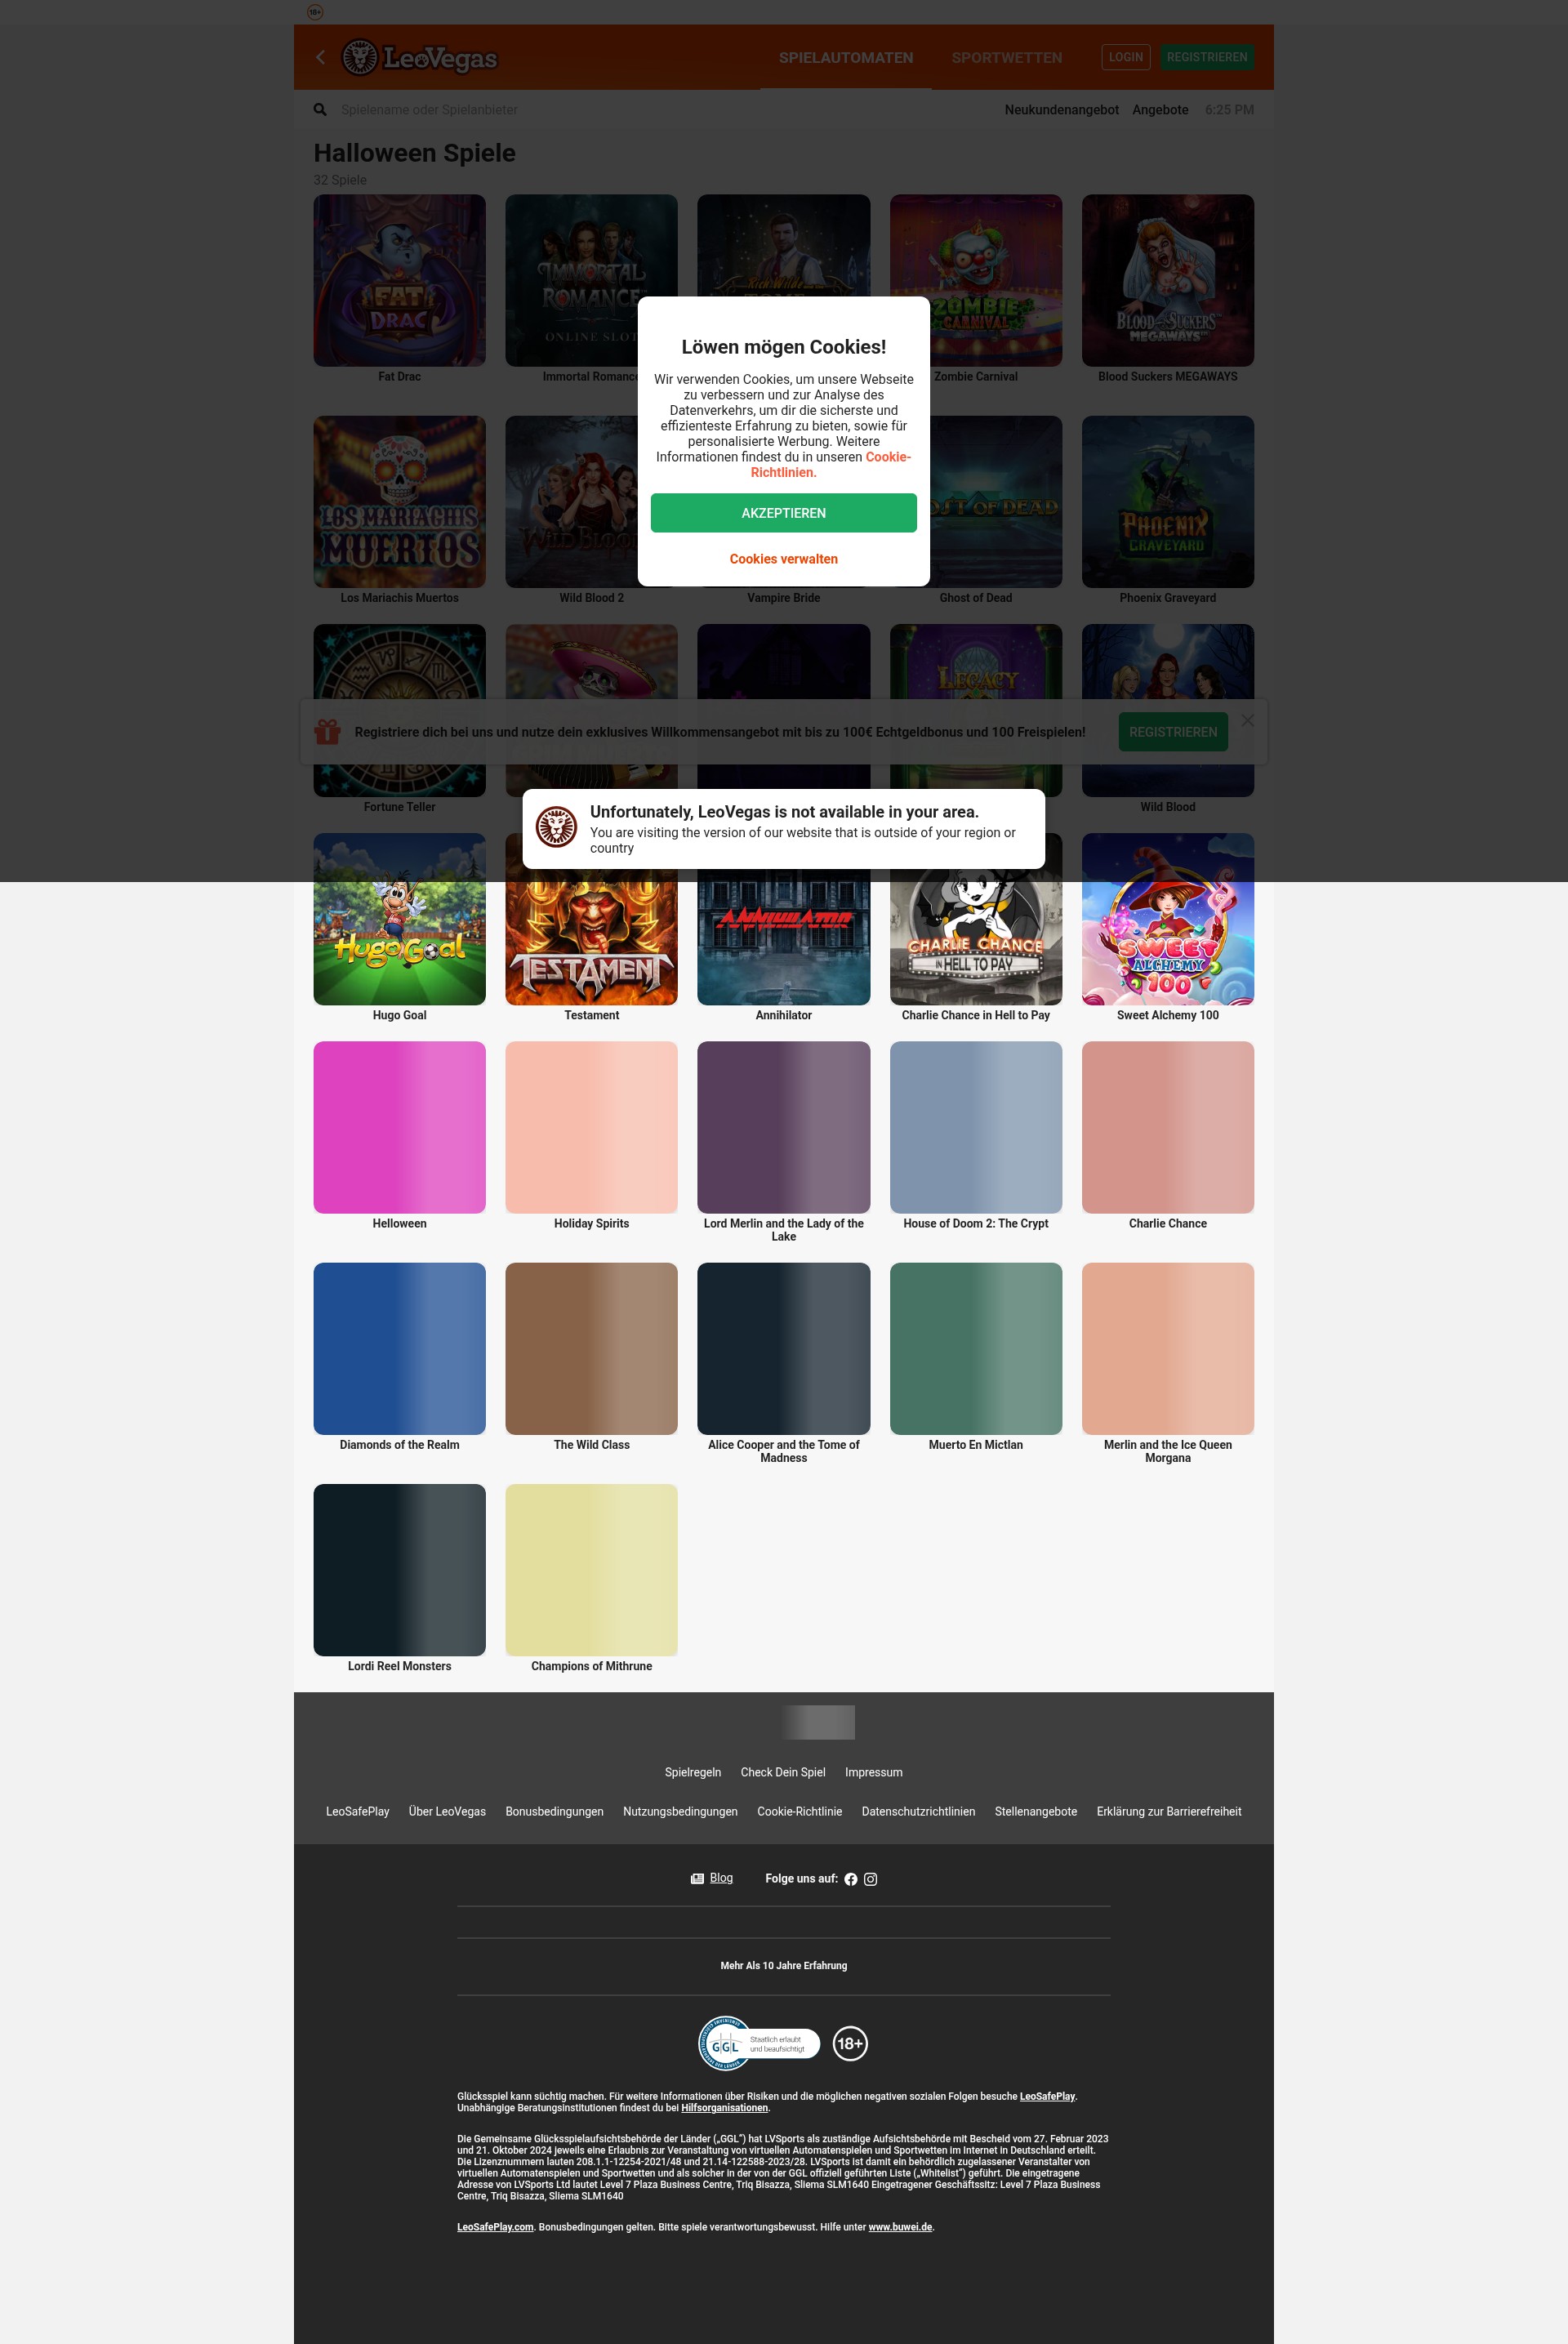Image resolution: width=1568 pixels, height=2344 pixels.
Task: Open Lordi Reel Monsters tile
Action: [400, 1570]
